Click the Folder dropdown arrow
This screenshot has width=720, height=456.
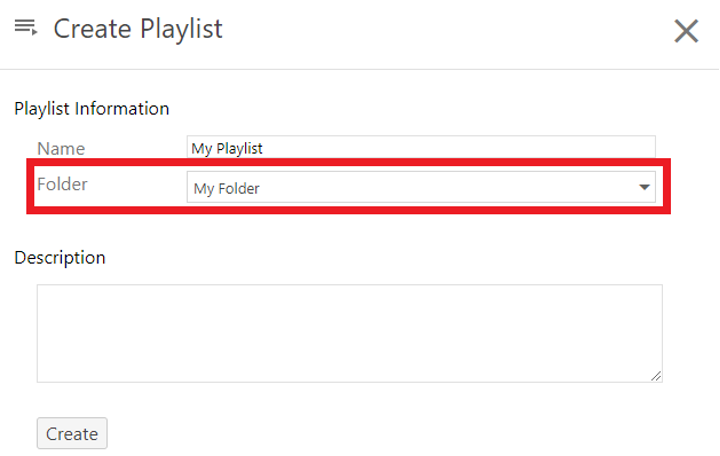point(644,187)
